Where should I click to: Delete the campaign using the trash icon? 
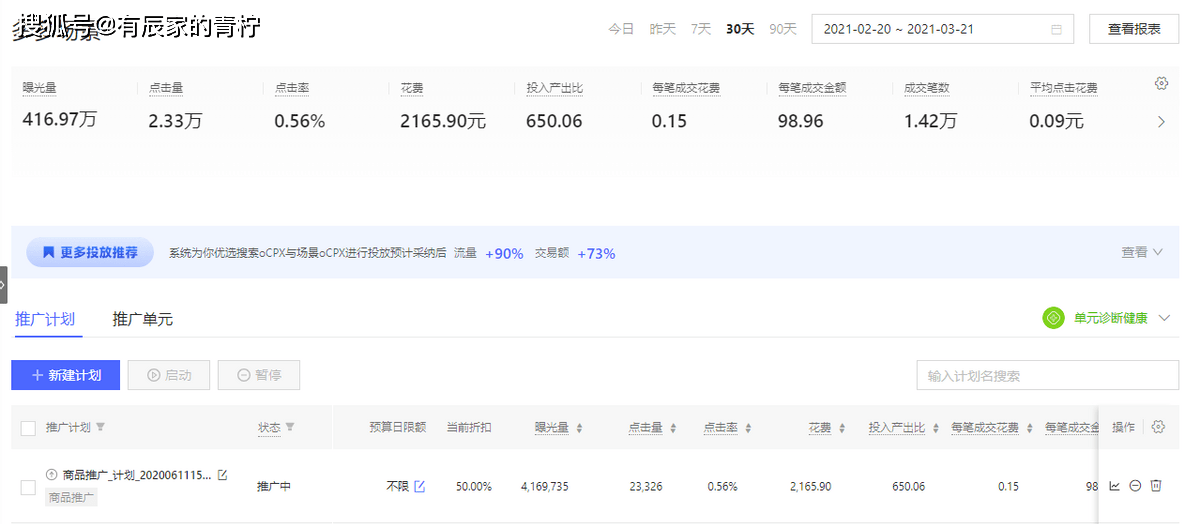(x=1156, y=486)
